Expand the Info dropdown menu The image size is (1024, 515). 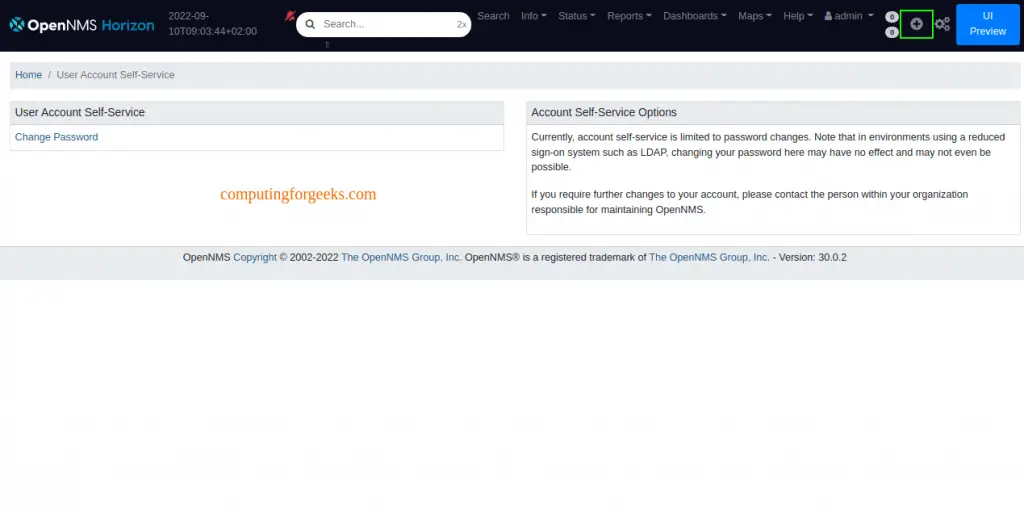[x=534, y=16]
